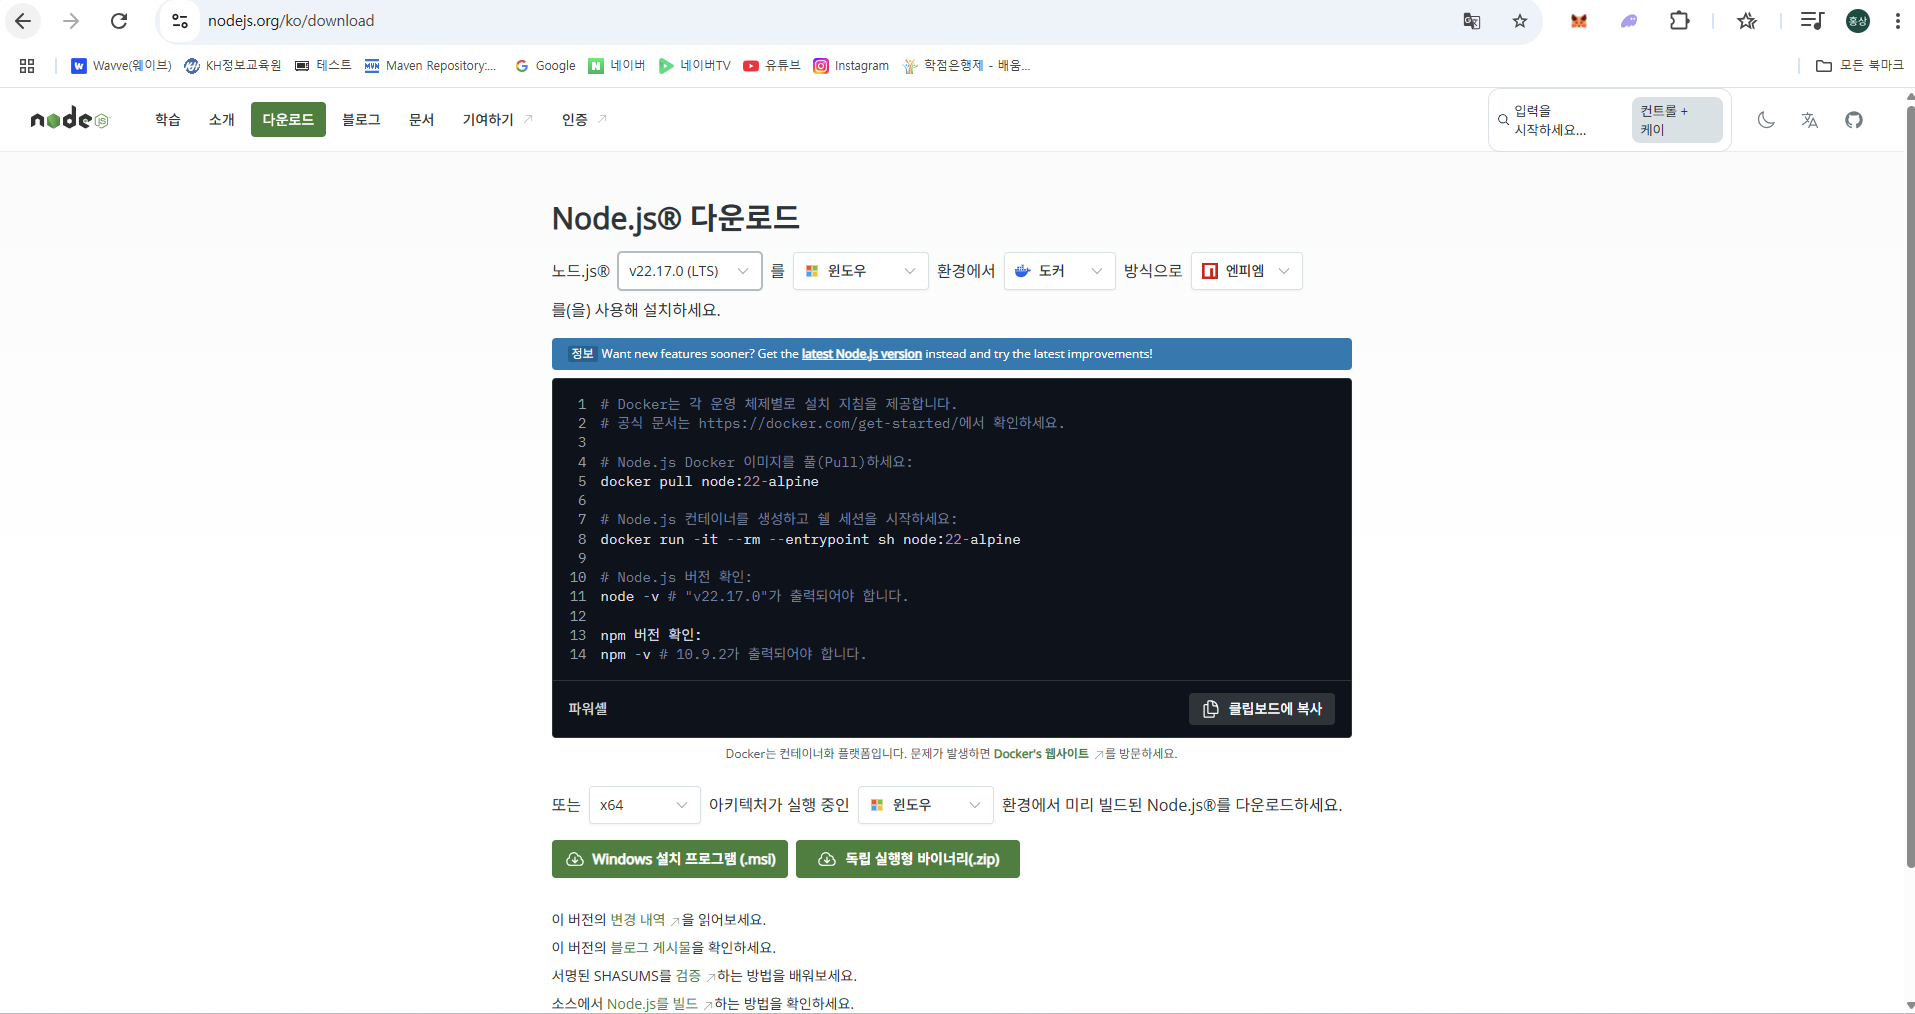Open the apps grid icon in bookmarks bar
This screenshot has height=1014, width=1915.
[x=27, y=66]
